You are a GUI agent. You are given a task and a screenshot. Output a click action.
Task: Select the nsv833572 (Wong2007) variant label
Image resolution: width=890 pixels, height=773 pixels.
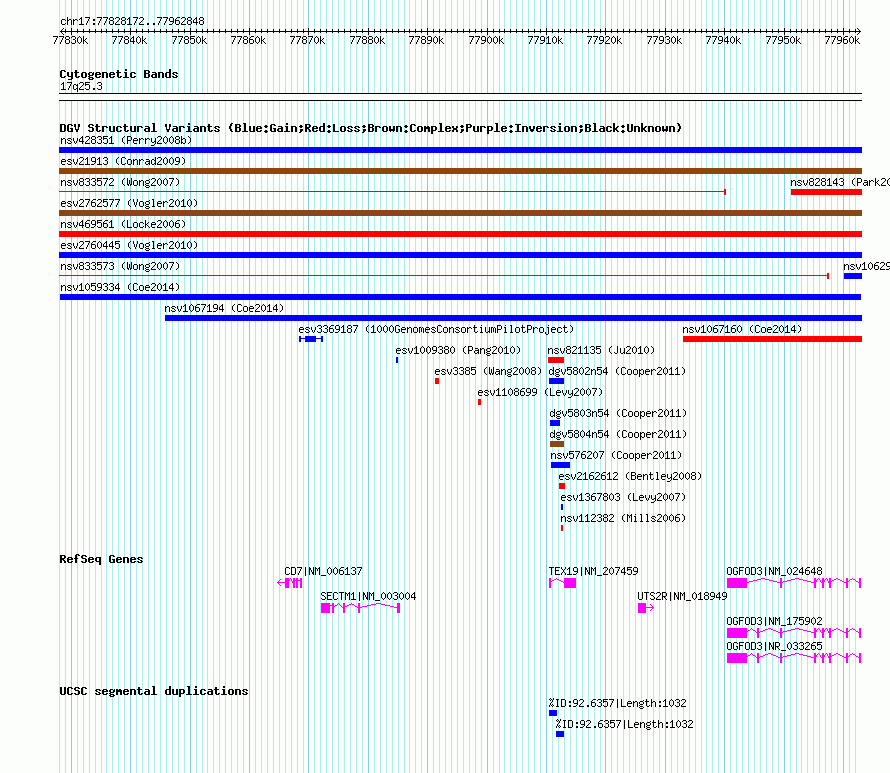pos(120,182)
